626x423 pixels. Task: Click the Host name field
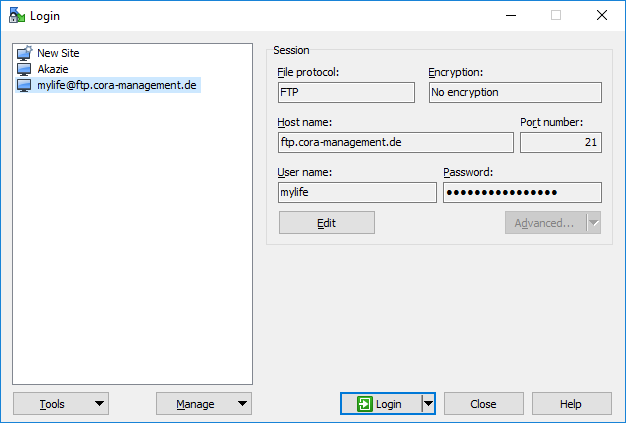click(396, 142)
